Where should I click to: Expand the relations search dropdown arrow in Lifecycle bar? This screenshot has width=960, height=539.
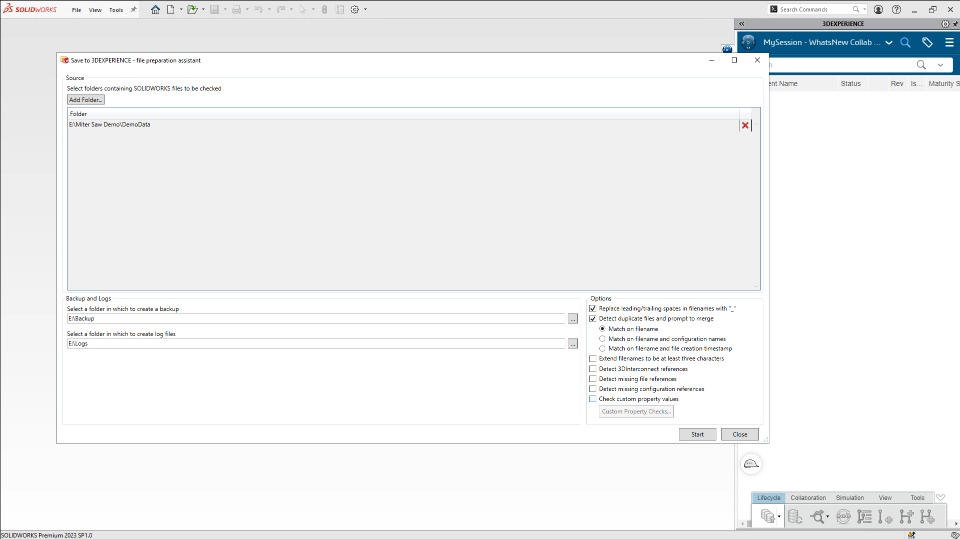tap(828, 517)
